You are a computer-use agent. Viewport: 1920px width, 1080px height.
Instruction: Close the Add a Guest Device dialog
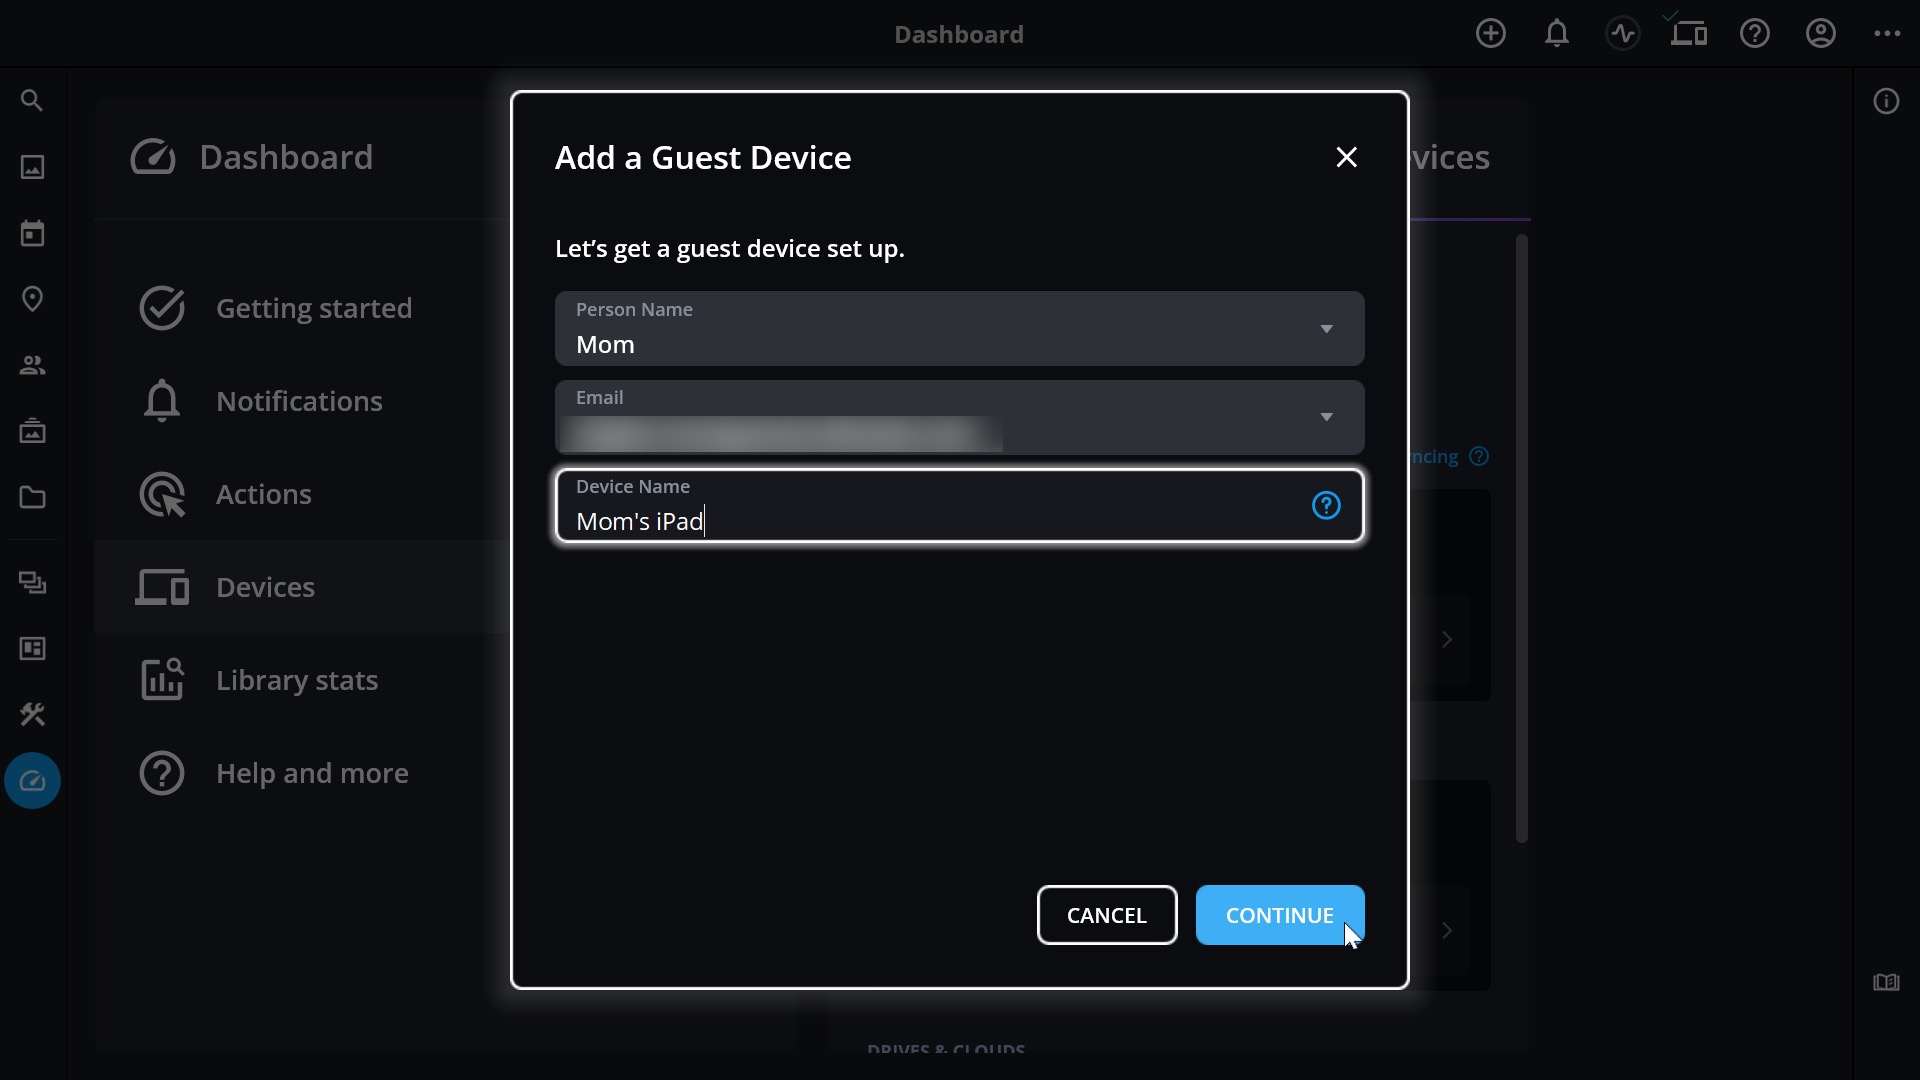pos(1346,157)
